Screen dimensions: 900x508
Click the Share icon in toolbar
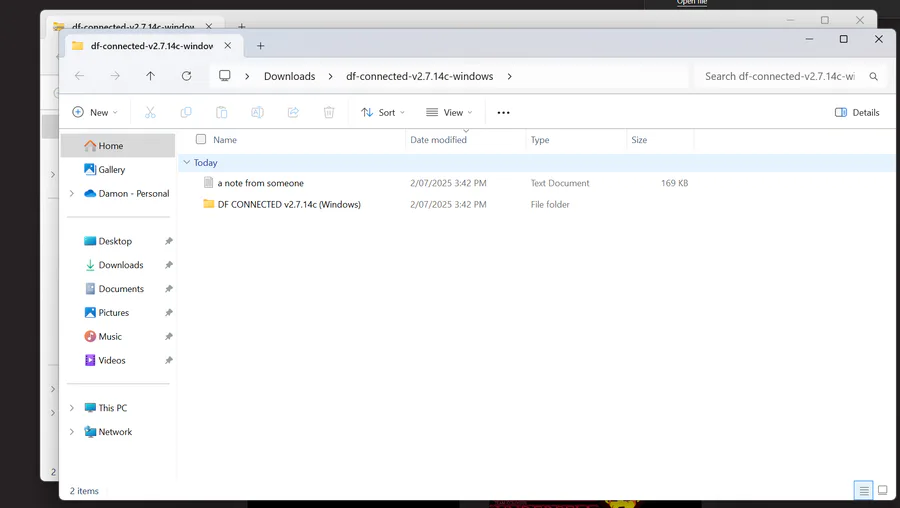pos(293,113)
